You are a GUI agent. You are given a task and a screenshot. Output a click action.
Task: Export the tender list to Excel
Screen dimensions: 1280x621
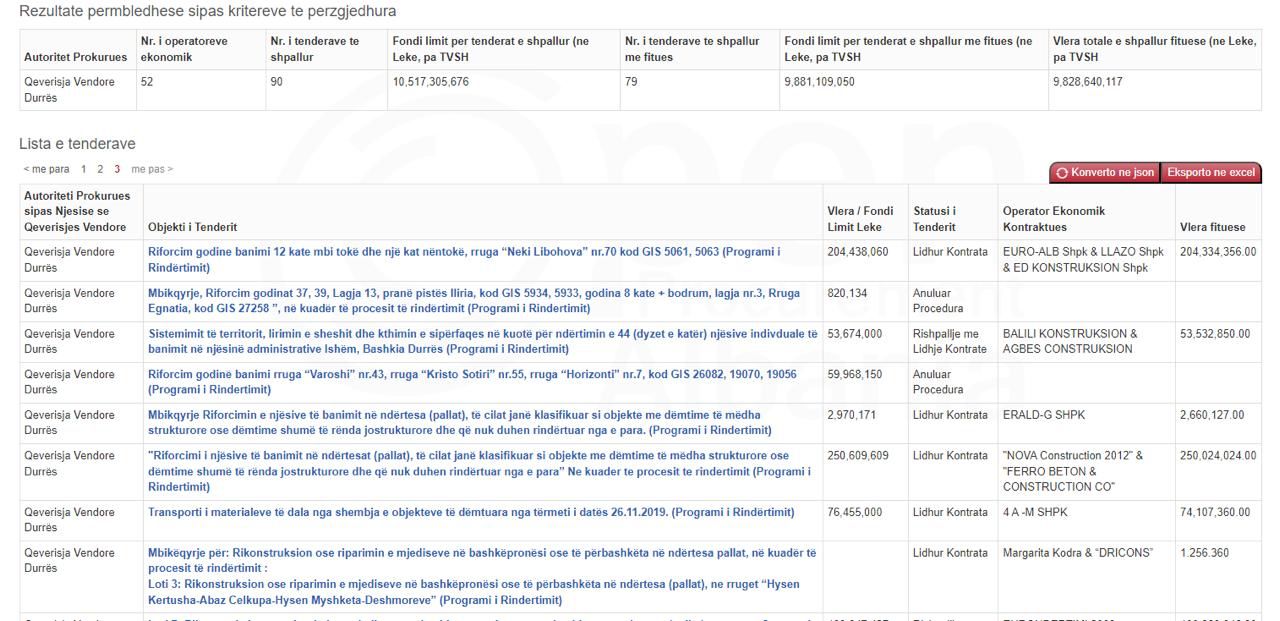(1213, 173)
